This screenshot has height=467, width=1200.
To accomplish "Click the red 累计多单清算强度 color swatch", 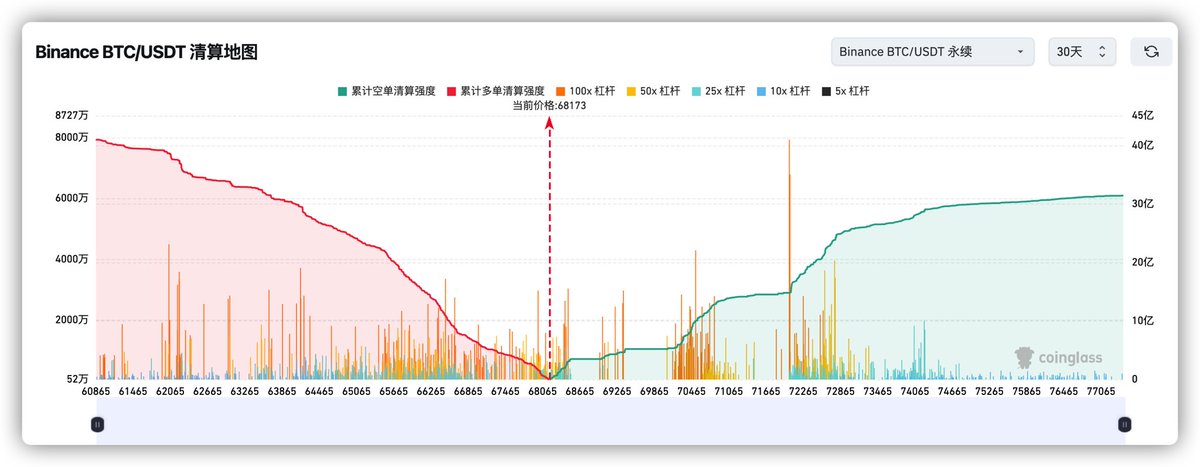I will point(452,91).
